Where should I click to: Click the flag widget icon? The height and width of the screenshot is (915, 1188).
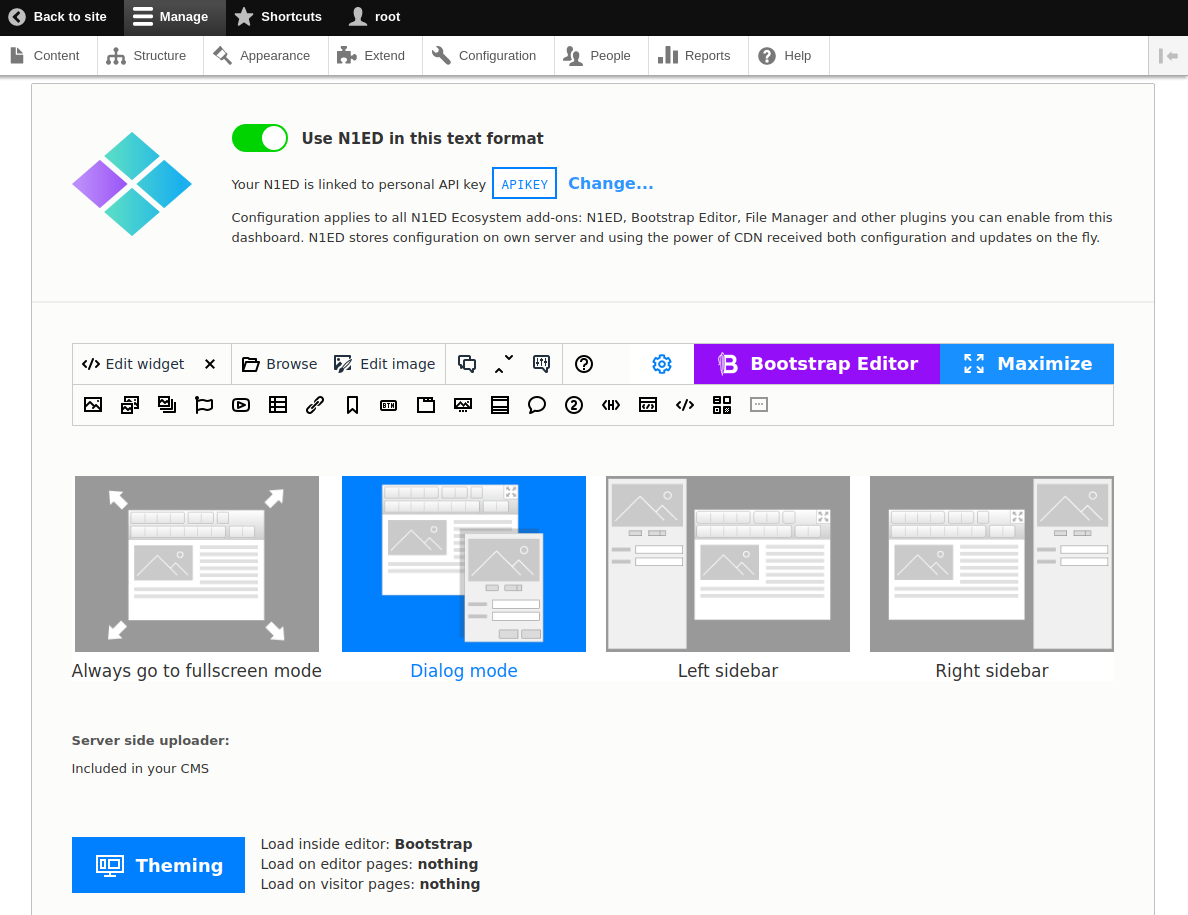[204, 405]
